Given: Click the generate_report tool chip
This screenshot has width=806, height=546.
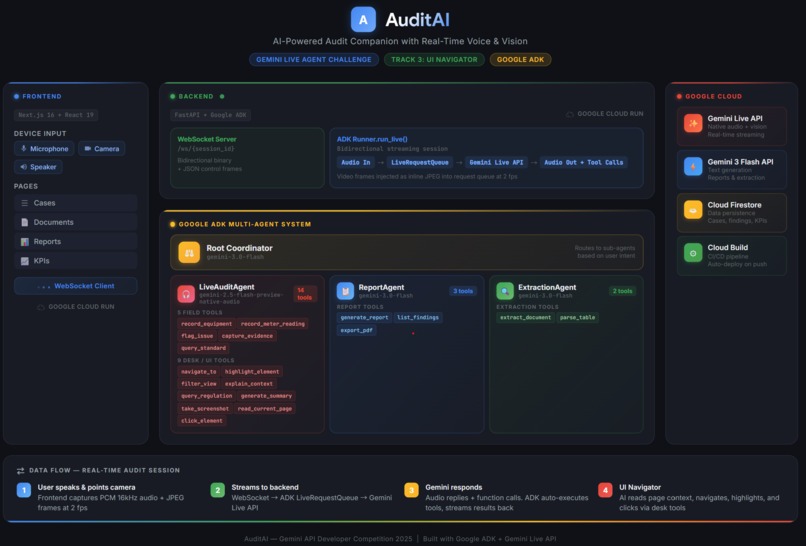Looking at the screenshot, I should 364,317.
